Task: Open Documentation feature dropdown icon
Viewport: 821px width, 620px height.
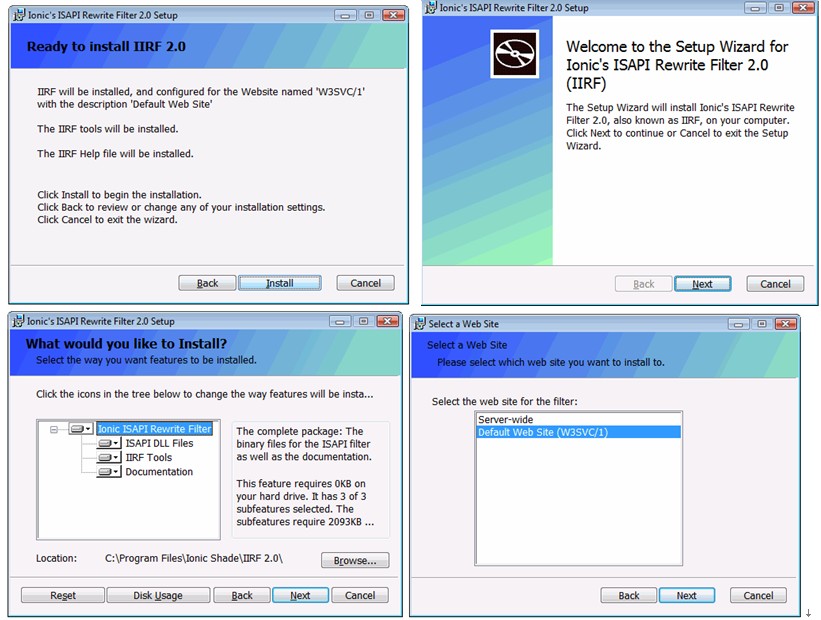Action: tap(109, 472)
